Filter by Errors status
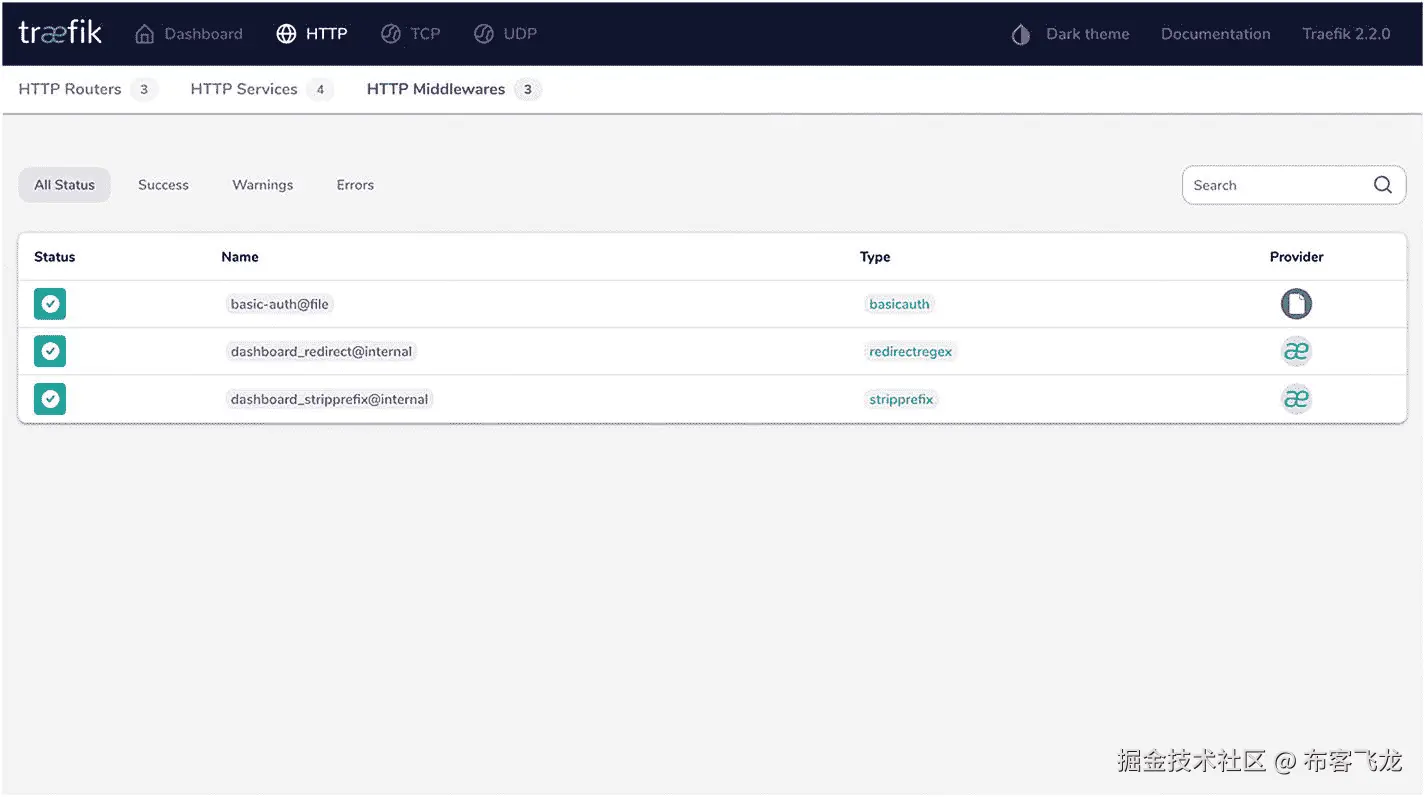Image resolution: width=1425 pixels, height=797 pixels. [x=355, y=185]
